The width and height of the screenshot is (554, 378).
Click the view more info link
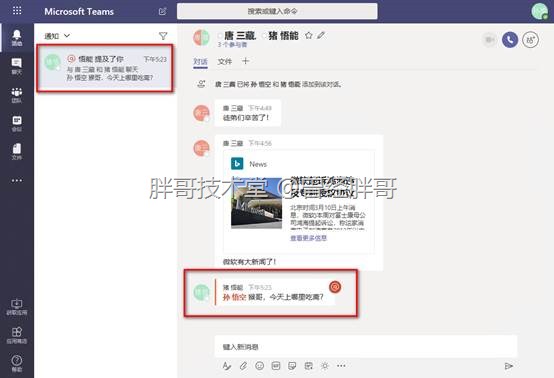[308, 238]
